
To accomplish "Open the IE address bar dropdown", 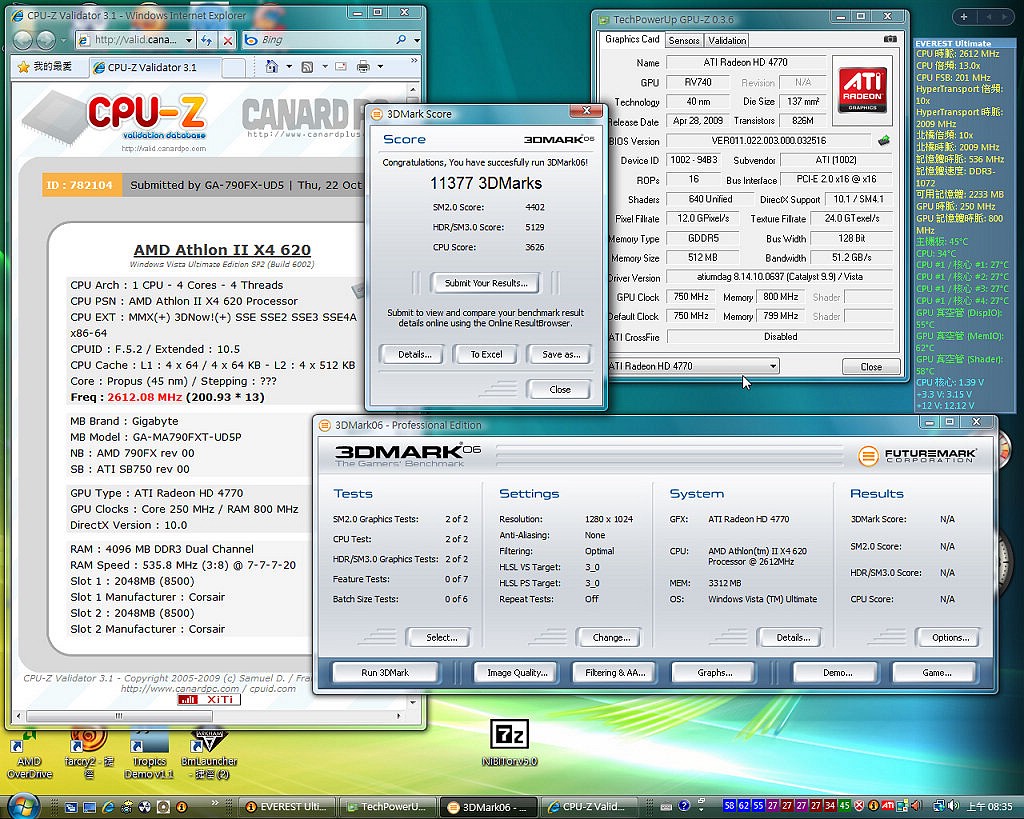I will (189, 40).
